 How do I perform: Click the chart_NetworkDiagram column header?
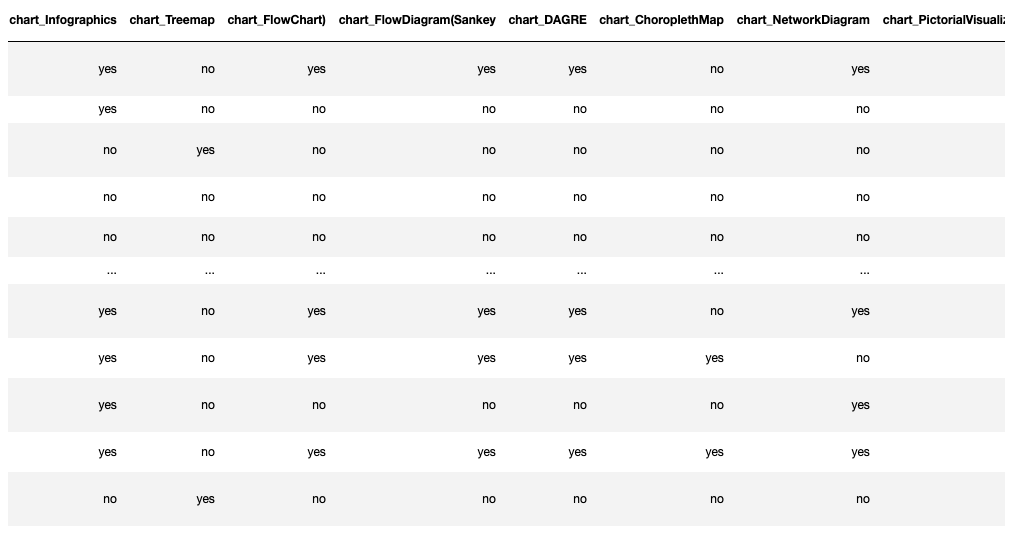pos(803,20)
